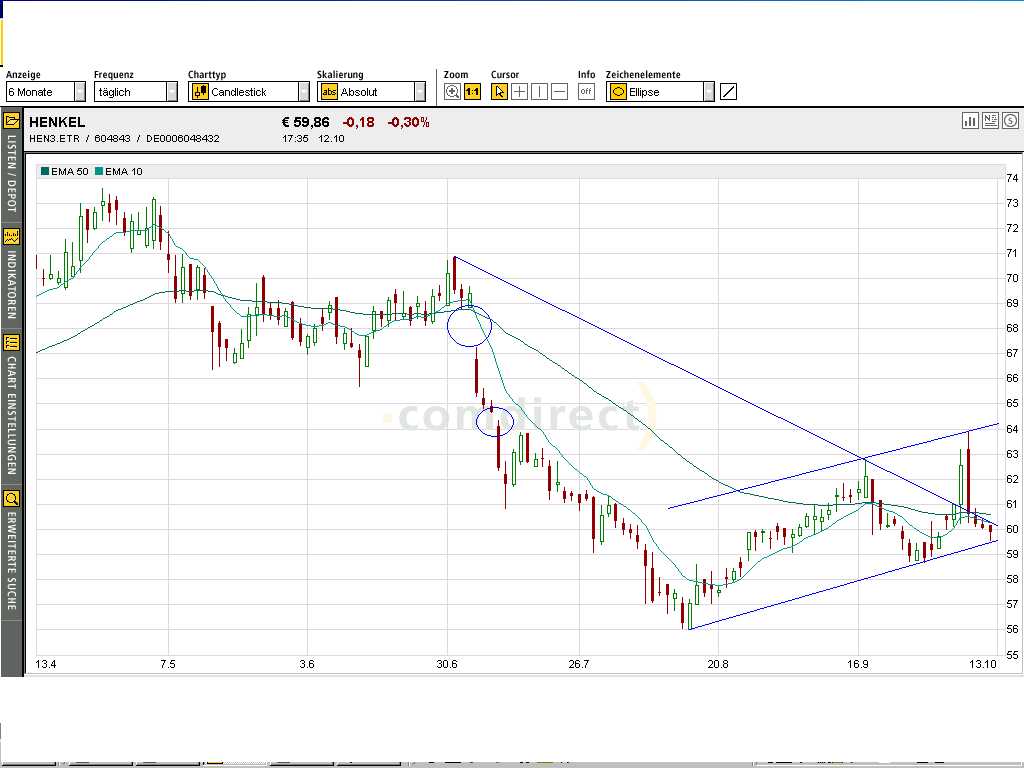Click the 16.9 date label on x-axis
Screen dimensions: 1024x768
[x=857, y=664]
